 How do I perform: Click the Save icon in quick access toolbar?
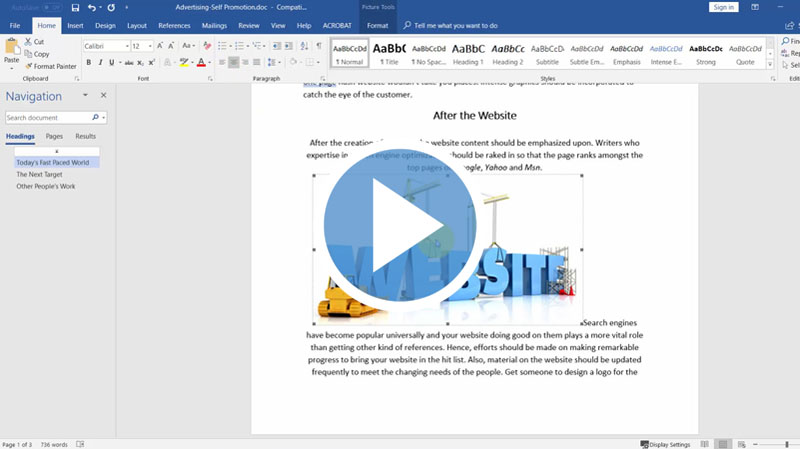[x=75, y=8]
